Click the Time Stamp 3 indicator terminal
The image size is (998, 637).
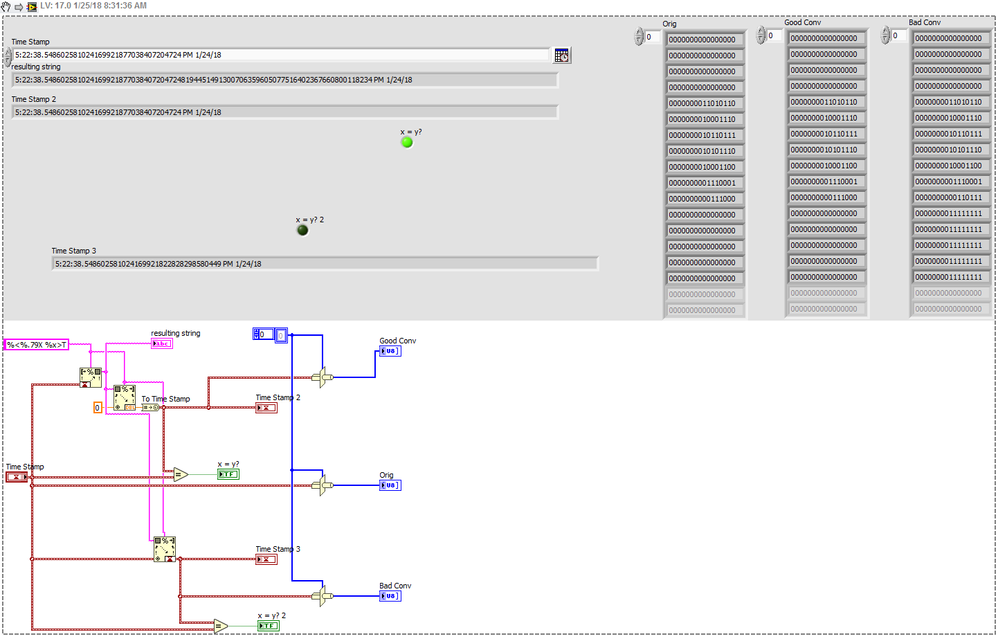pyautogui.click(x=266, y=559)
